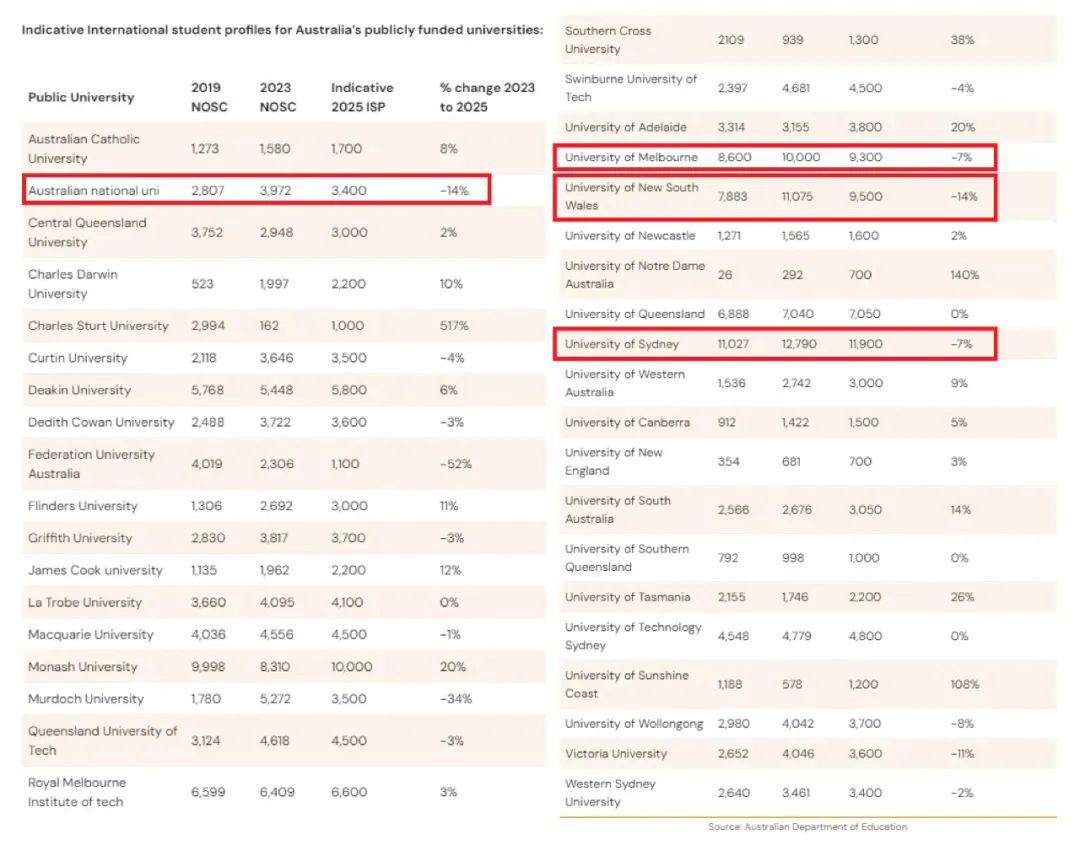Click the '% change 2023 to 2025' header
1080x845 pixels.
click(487, 97)
